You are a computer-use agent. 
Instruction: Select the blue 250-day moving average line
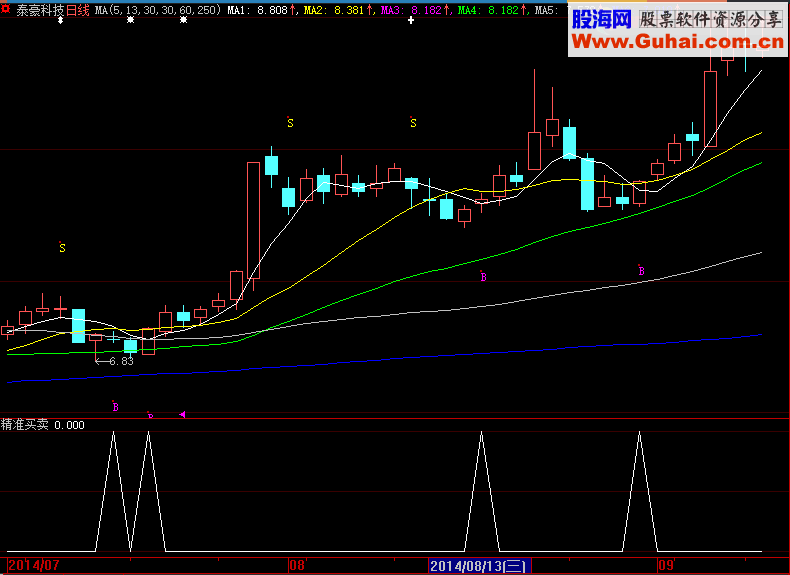[x=383, y=360]
